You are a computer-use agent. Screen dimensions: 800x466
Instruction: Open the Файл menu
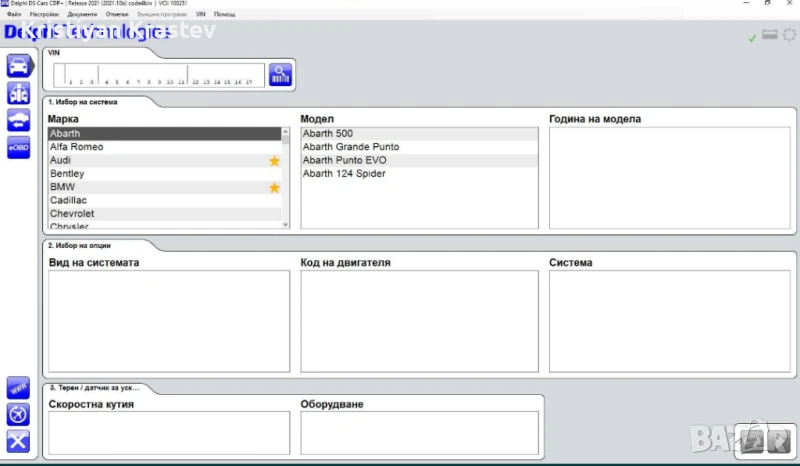14,15
